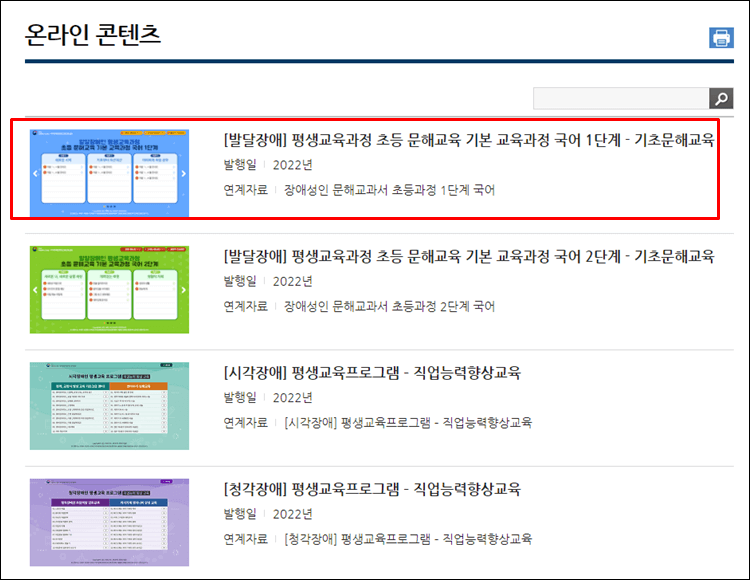The width and height of the screenshot is (750, 580).
Task: Click 2022년 date in 시각장애 entry
Action: 292,398
